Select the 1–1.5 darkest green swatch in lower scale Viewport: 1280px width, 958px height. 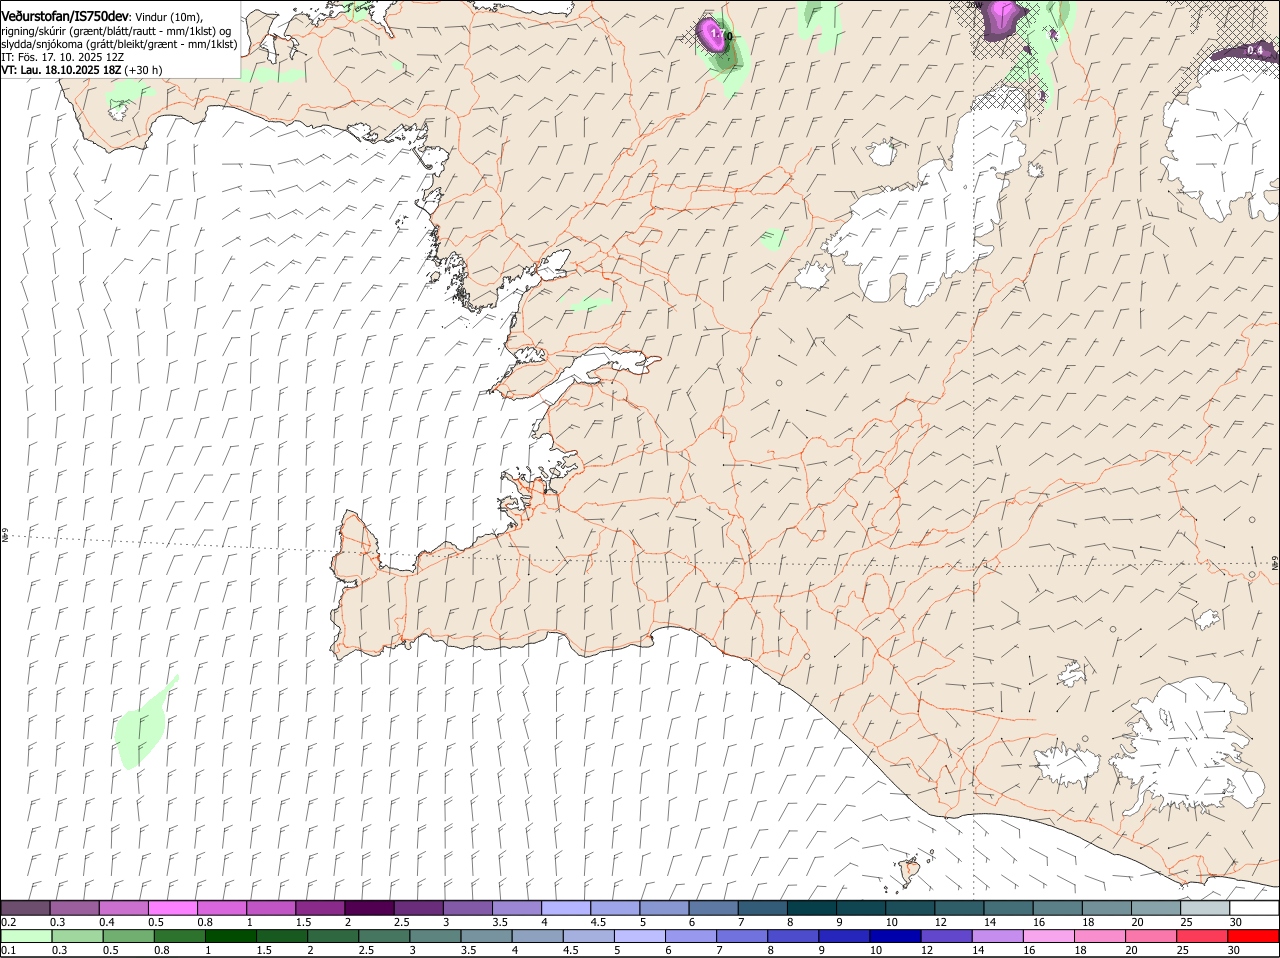231,936
